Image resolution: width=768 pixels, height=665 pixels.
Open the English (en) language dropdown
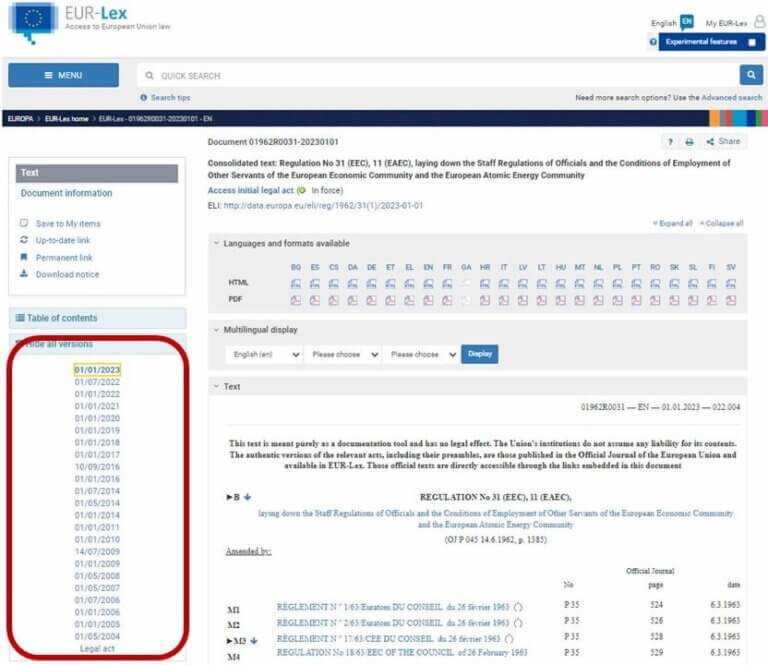(265, 354)
